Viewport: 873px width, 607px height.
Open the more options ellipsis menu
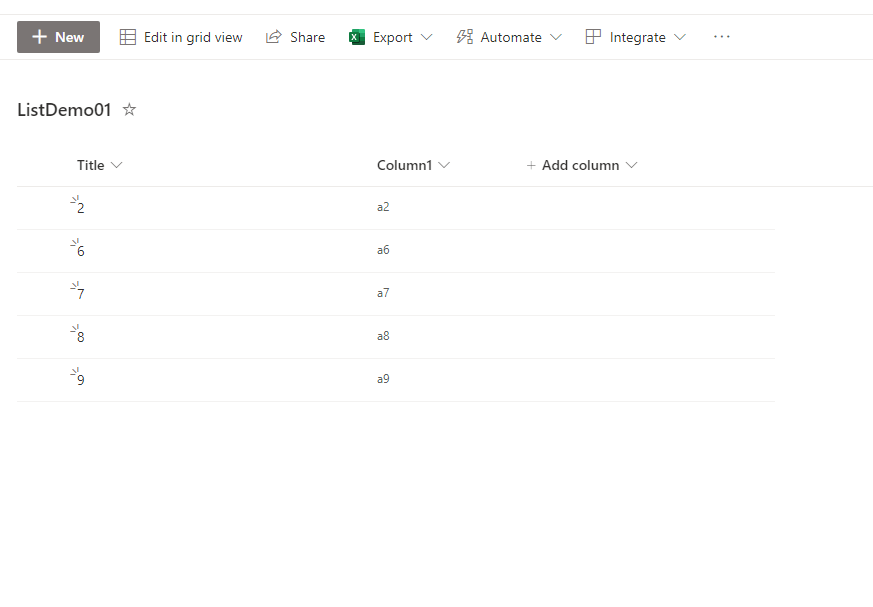(x=722, y=37)
